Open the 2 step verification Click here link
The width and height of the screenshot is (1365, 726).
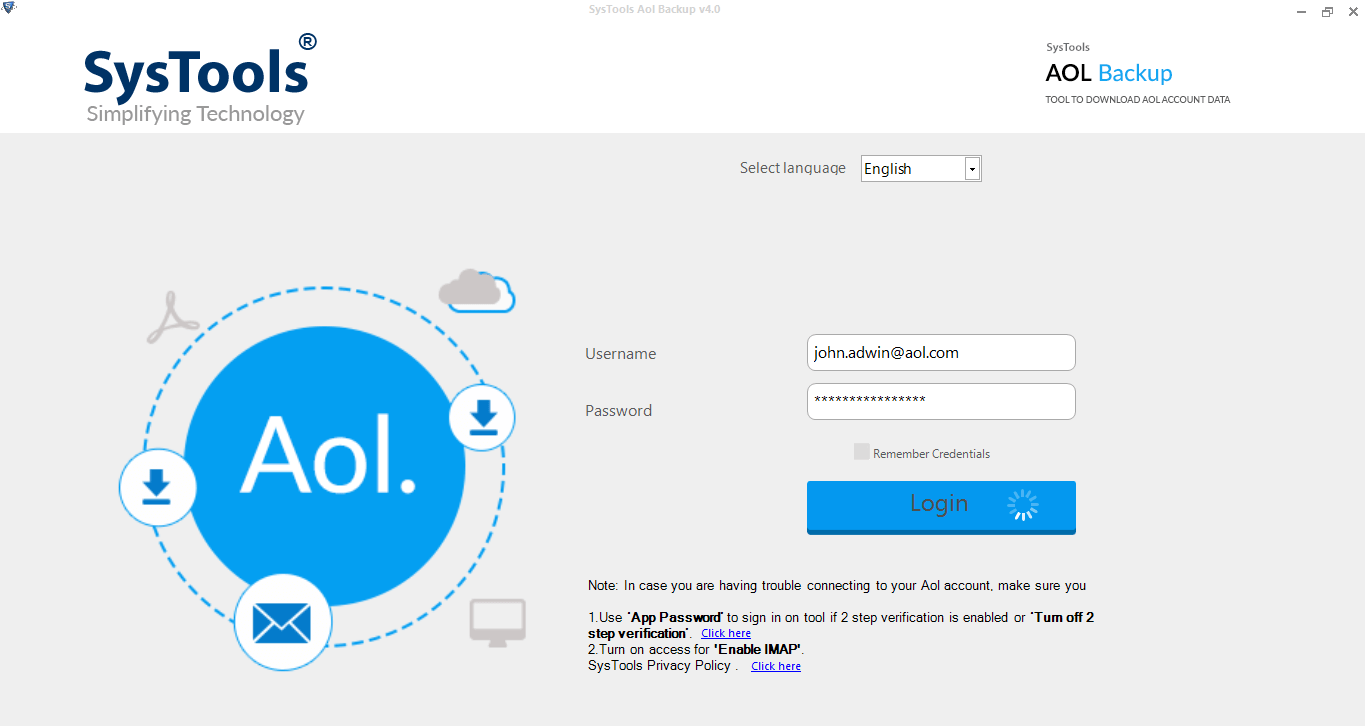click(x=725, y=632)
